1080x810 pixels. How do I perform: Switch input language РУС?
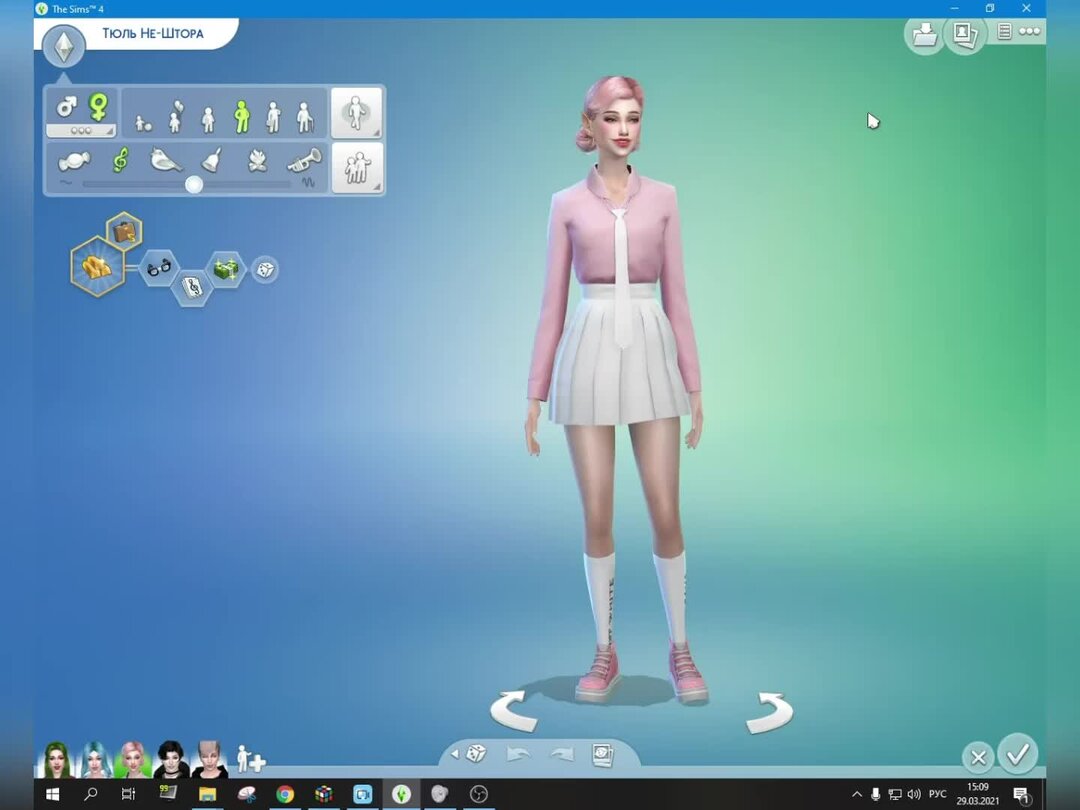click(937, 794)
